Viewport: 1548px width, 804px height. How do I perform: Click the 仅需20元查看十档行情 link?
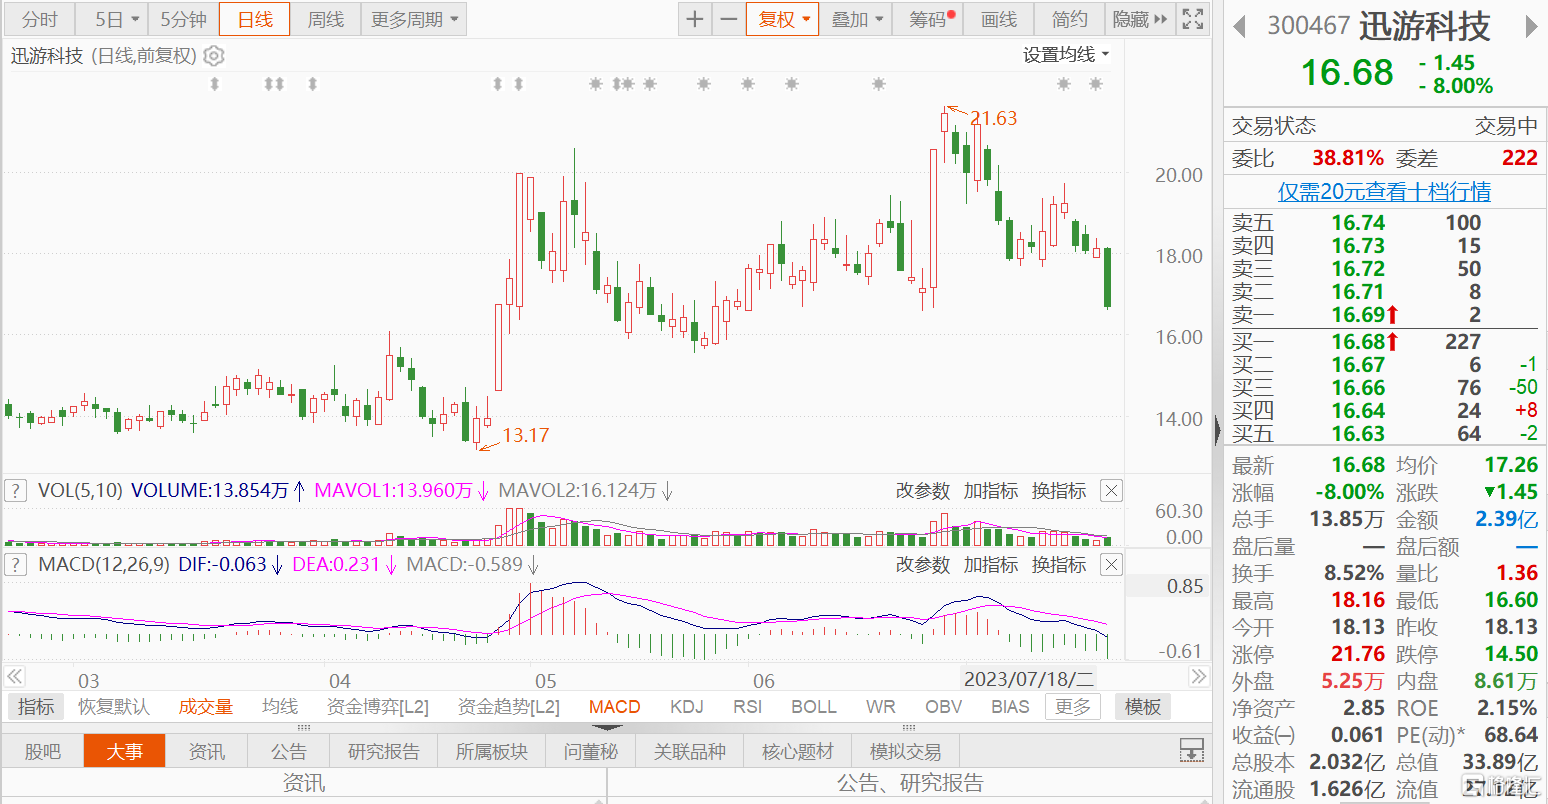point(1383,192)
